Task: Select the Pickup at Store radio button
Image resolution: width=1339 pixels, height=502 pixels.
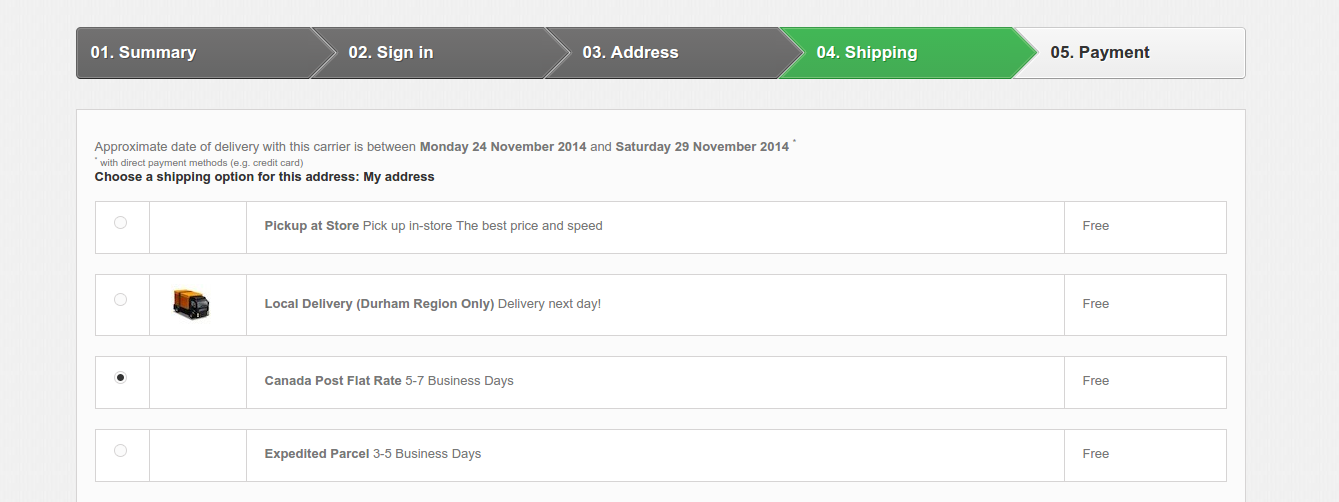Action: [121, 223]
